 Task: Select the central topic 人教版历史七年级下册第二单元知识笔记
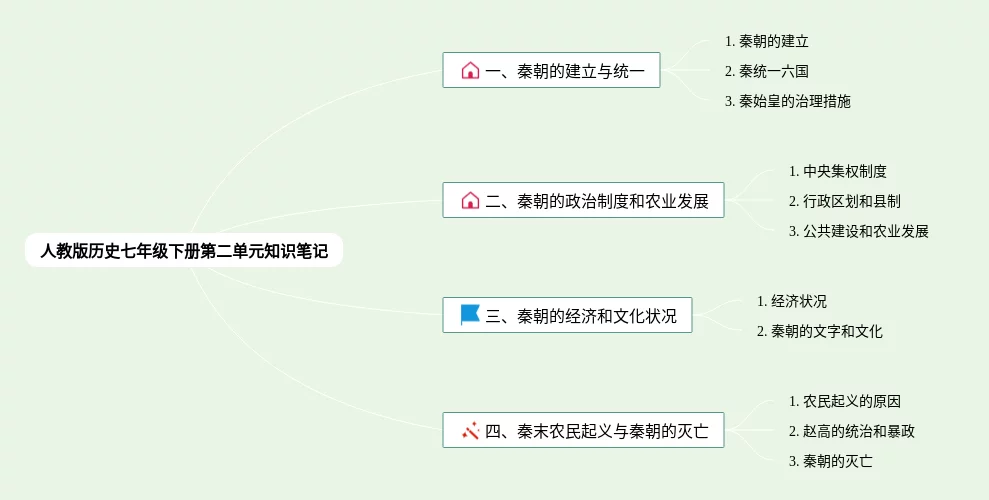coord(184,251)
